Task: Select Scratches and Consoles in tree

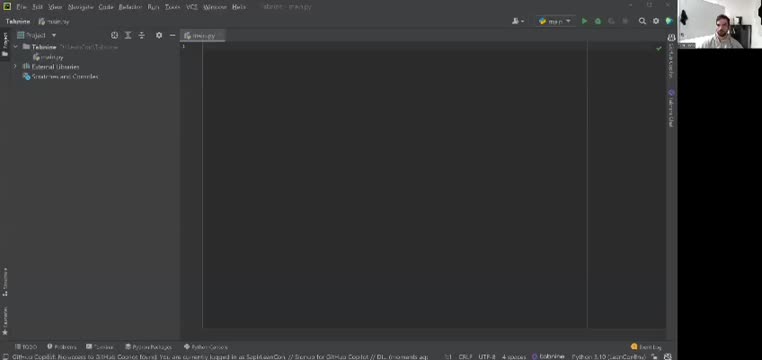Action: [x=60, y=76]
